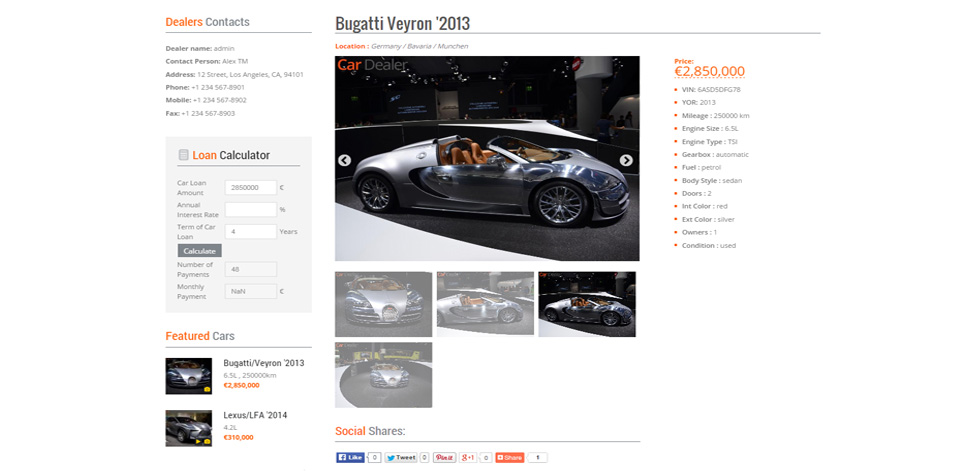The width and height of the screenshot is (980, 471).
Task: Click the dealer address text
Action: [x=250, y=74]
